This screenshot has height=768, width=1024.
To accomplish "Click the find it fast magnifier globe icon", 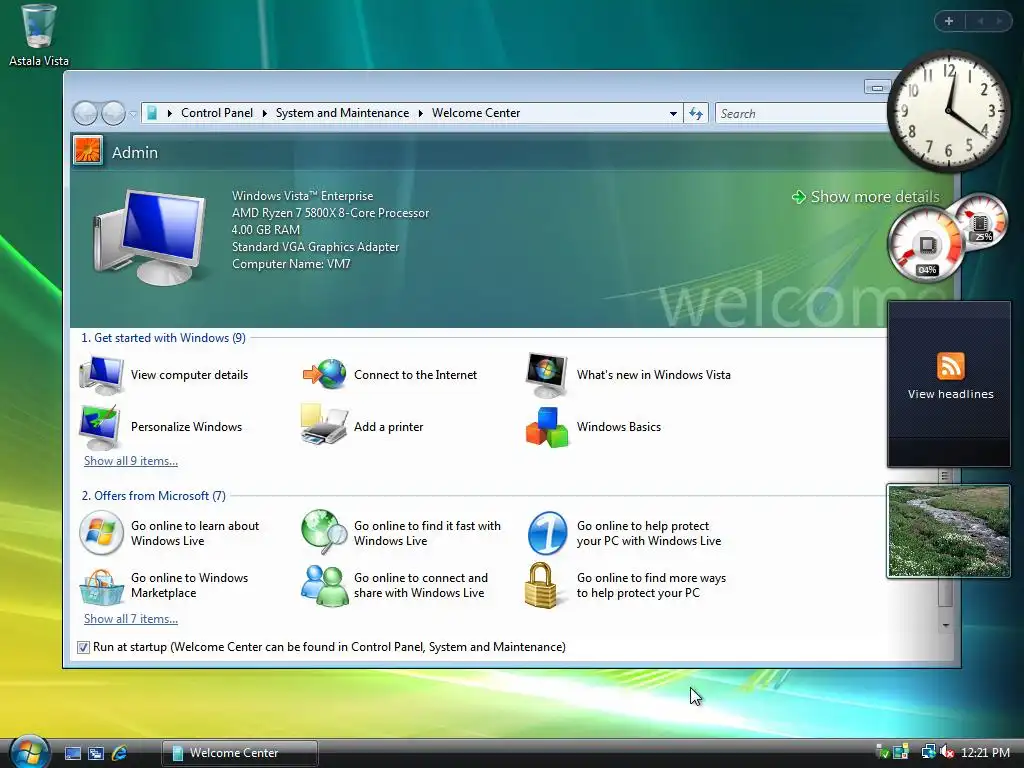I will 324,532.
